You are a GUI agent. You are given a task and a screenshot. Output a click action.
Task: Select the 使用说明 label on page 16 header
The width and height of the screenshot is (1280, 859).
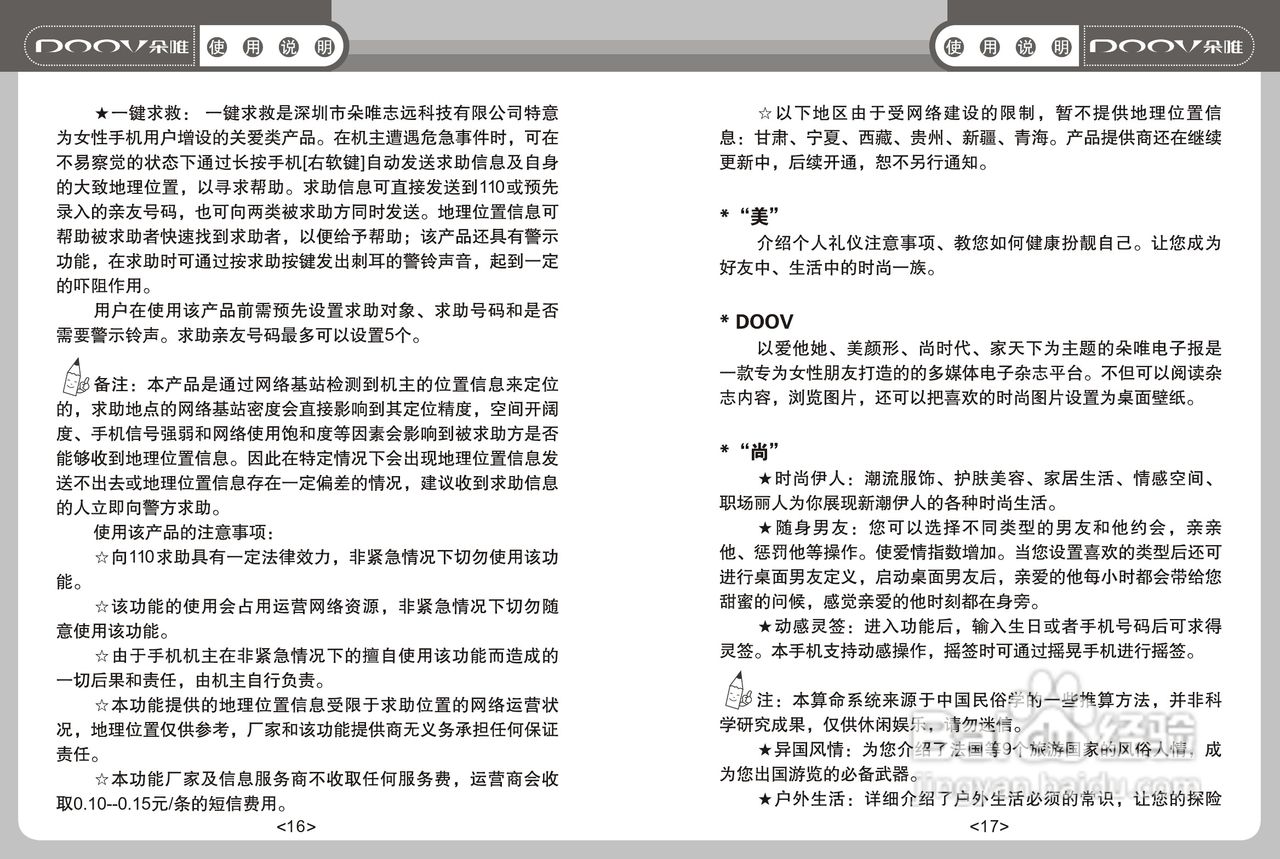(270, 47)
